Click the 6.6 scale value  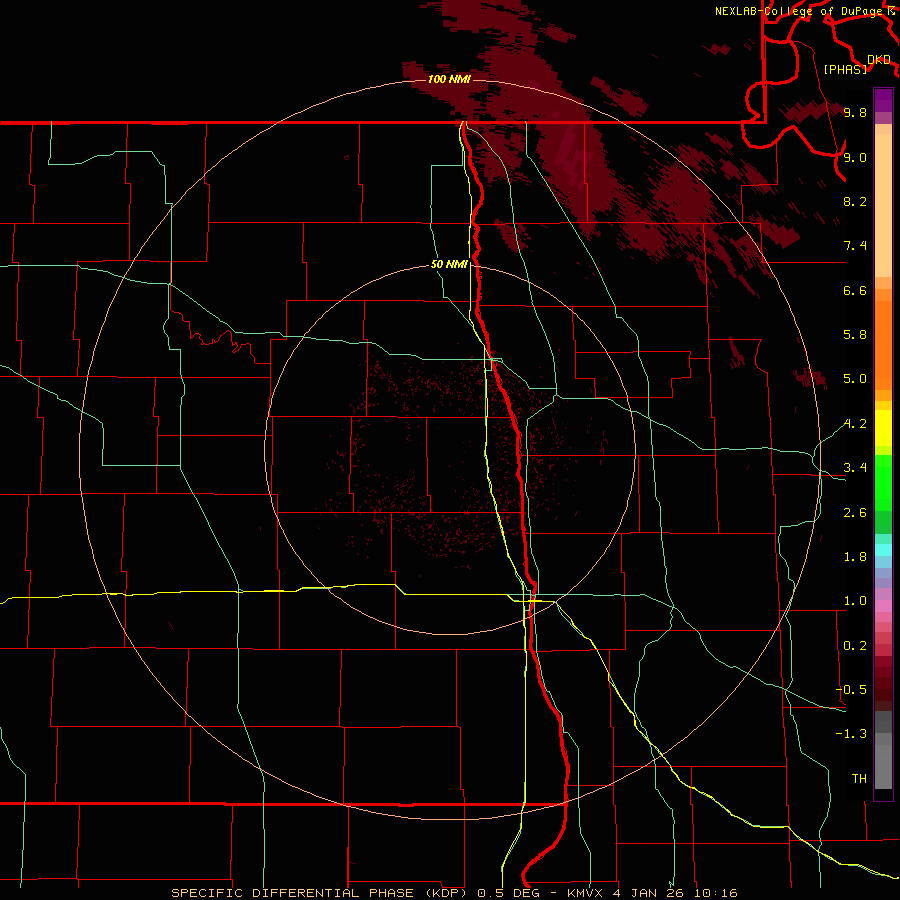[855, 290]
